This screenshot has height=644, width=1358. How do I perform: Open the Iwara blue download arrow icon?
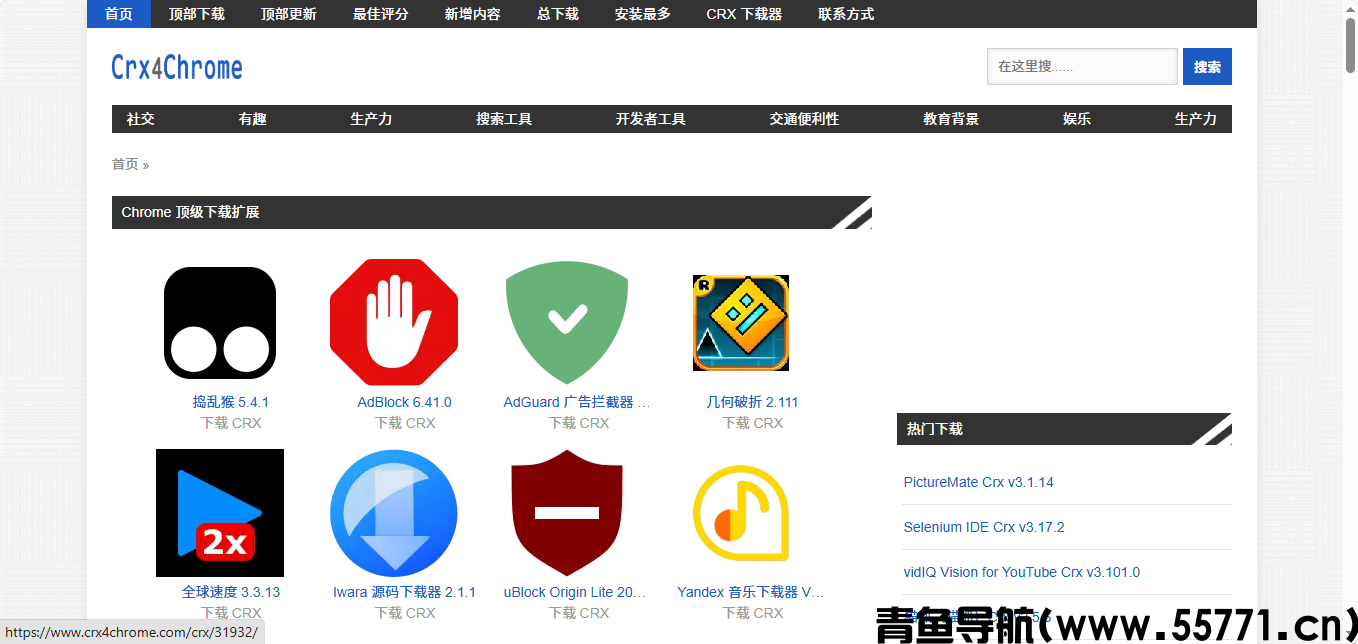pos(394,513)
